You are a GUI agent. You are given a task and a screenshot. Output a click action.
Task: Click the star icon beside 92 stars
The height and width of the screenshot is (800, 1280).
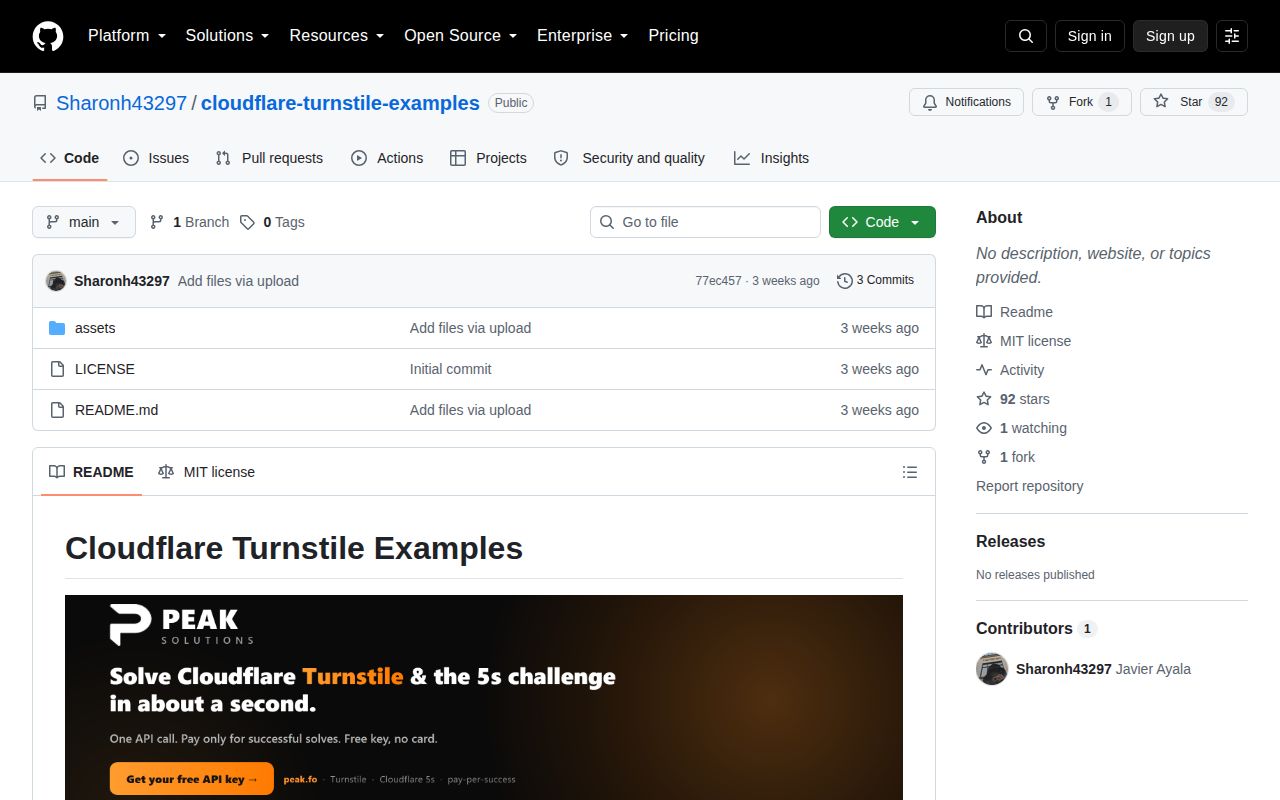click(984, 399)
